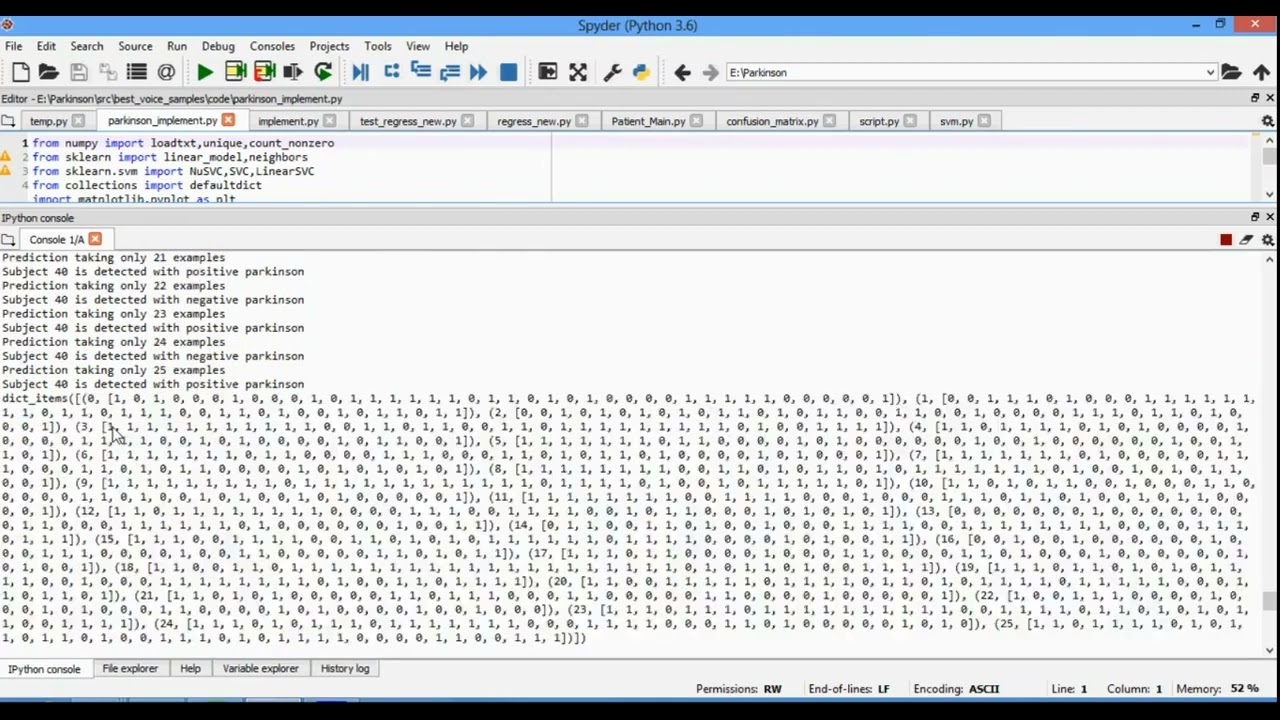The height and width of the screenshot is (720, 1280).
Task: Go forward with the right arrow
Action: tap(711, 72)
